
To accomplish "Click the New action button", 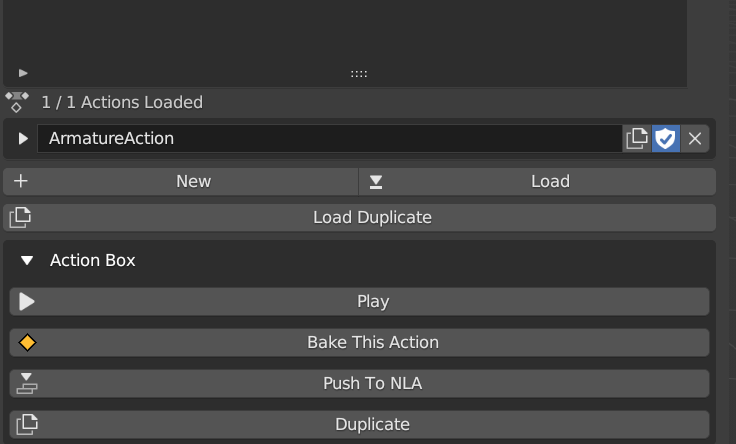I will 192,181.
